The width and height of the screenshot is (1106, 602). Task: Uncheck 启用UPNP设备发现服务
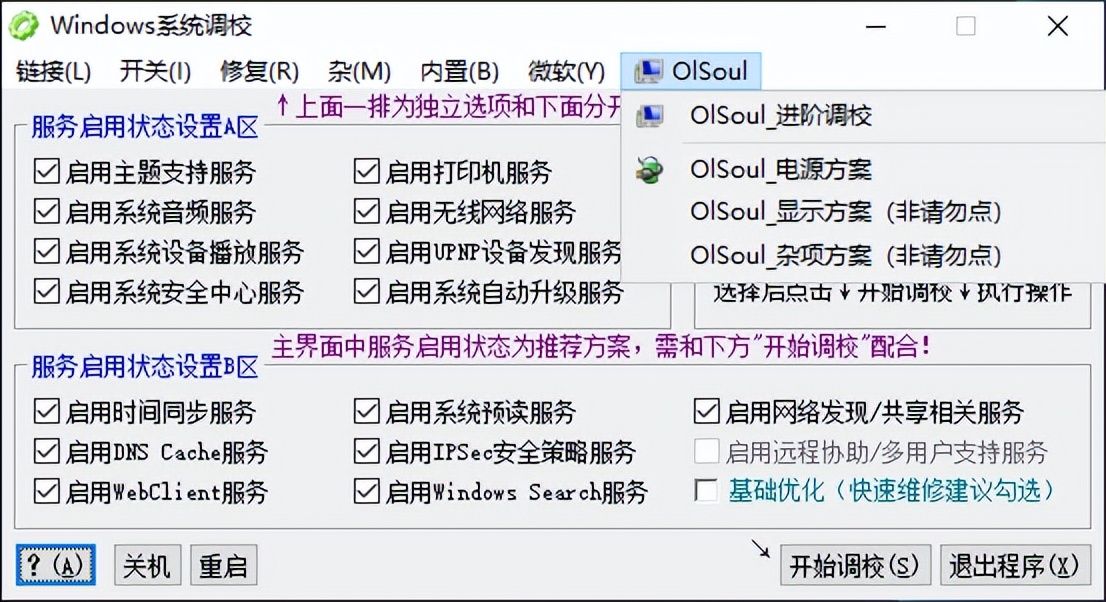[x=363, y=251]
